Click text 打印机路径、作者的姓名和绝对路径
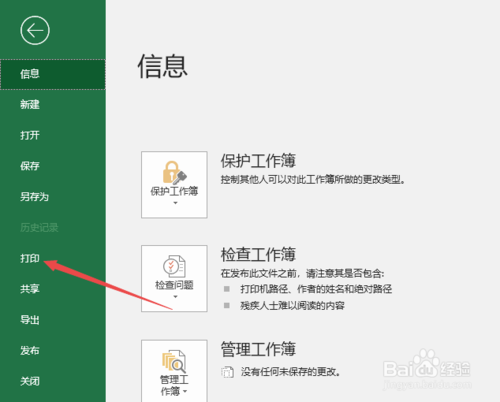Image resolution: width=500 pixels, height=402 pixels. (316, 289)
